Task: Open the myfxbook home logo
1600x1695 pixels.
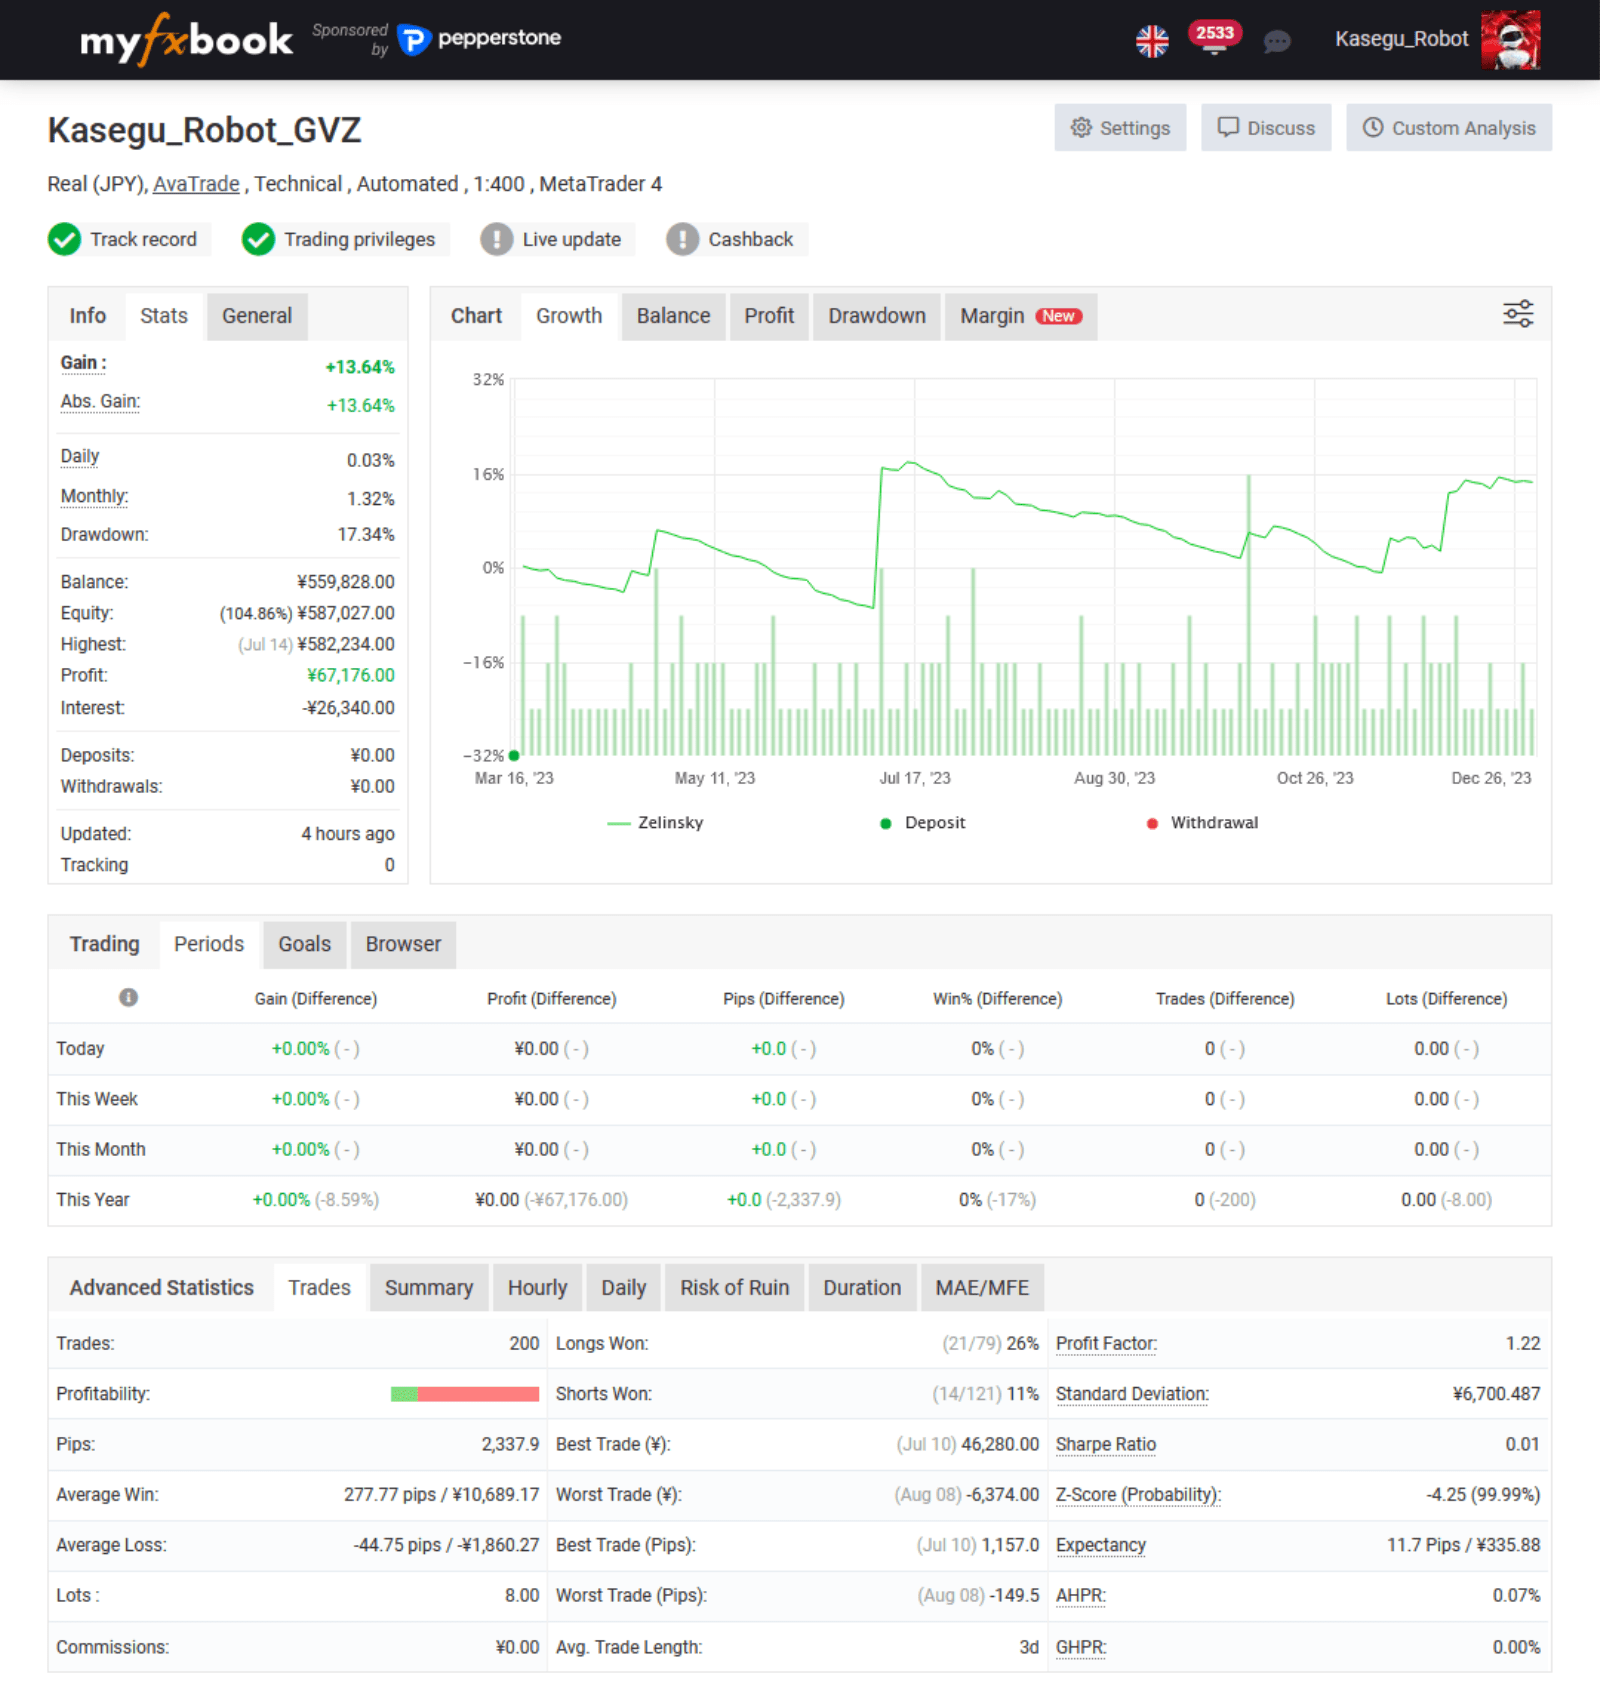Action: click(186, 40)
